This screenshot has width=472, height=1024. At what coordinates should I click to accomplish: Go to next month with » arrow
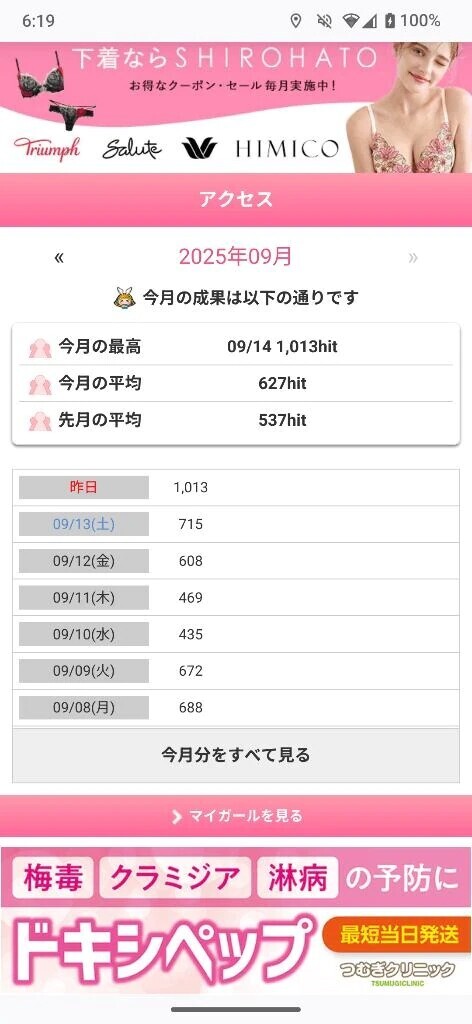click(x=413, y=257)
